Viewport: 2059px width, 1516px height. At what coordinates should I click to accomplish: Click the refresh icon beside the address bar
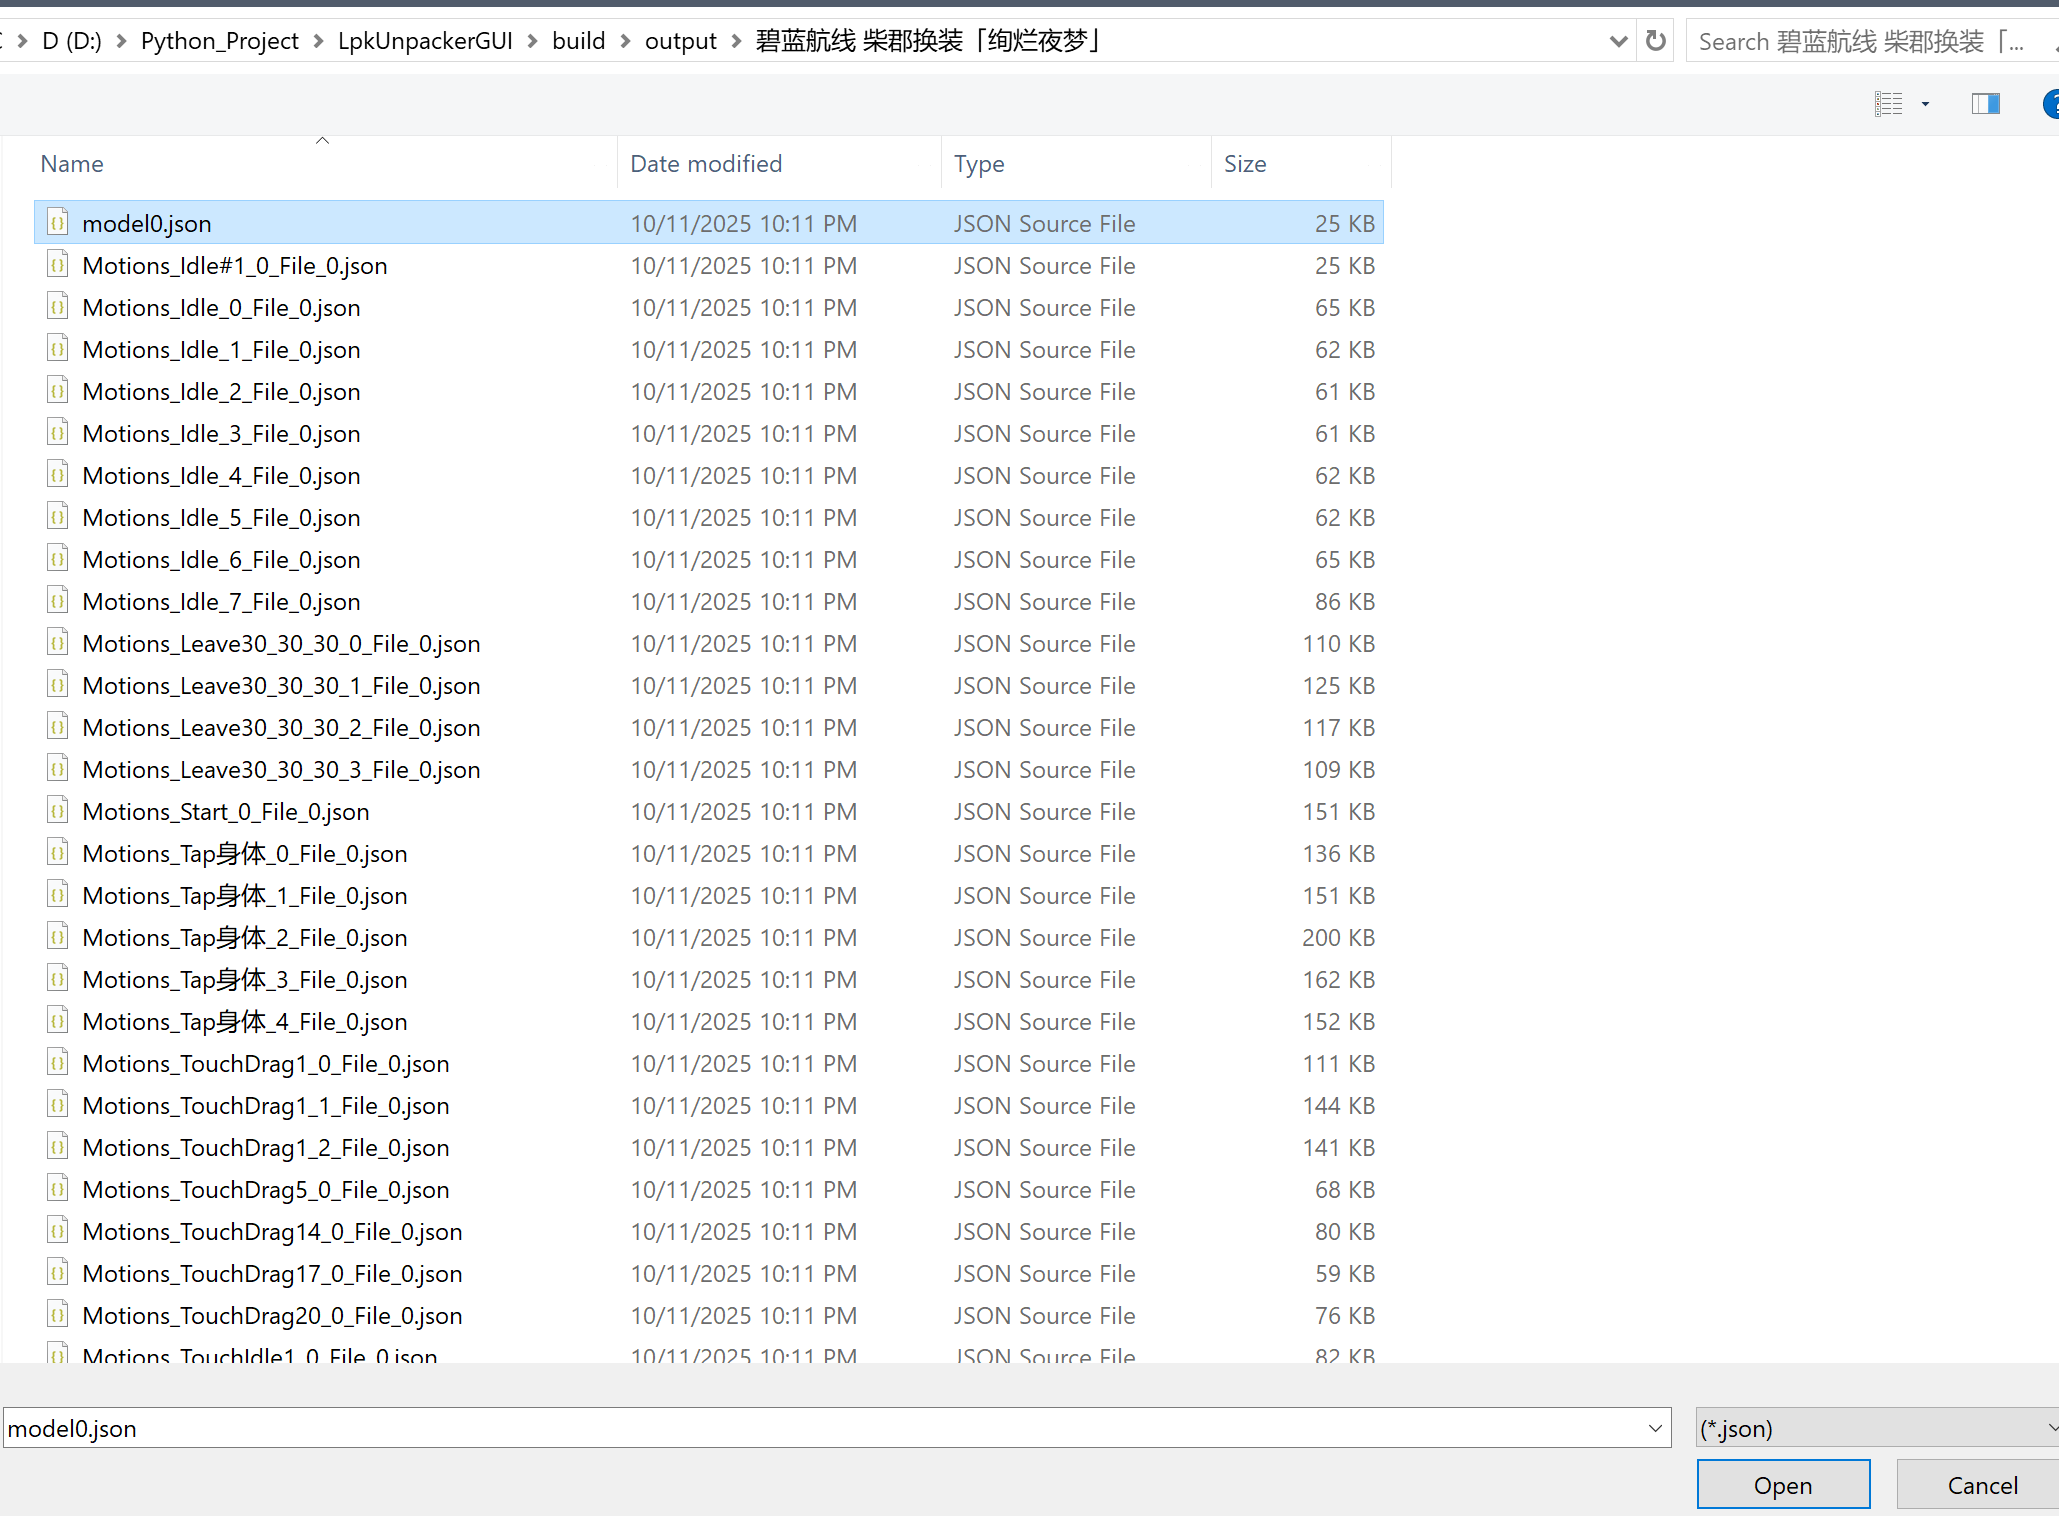click(x=1656, y=41)
